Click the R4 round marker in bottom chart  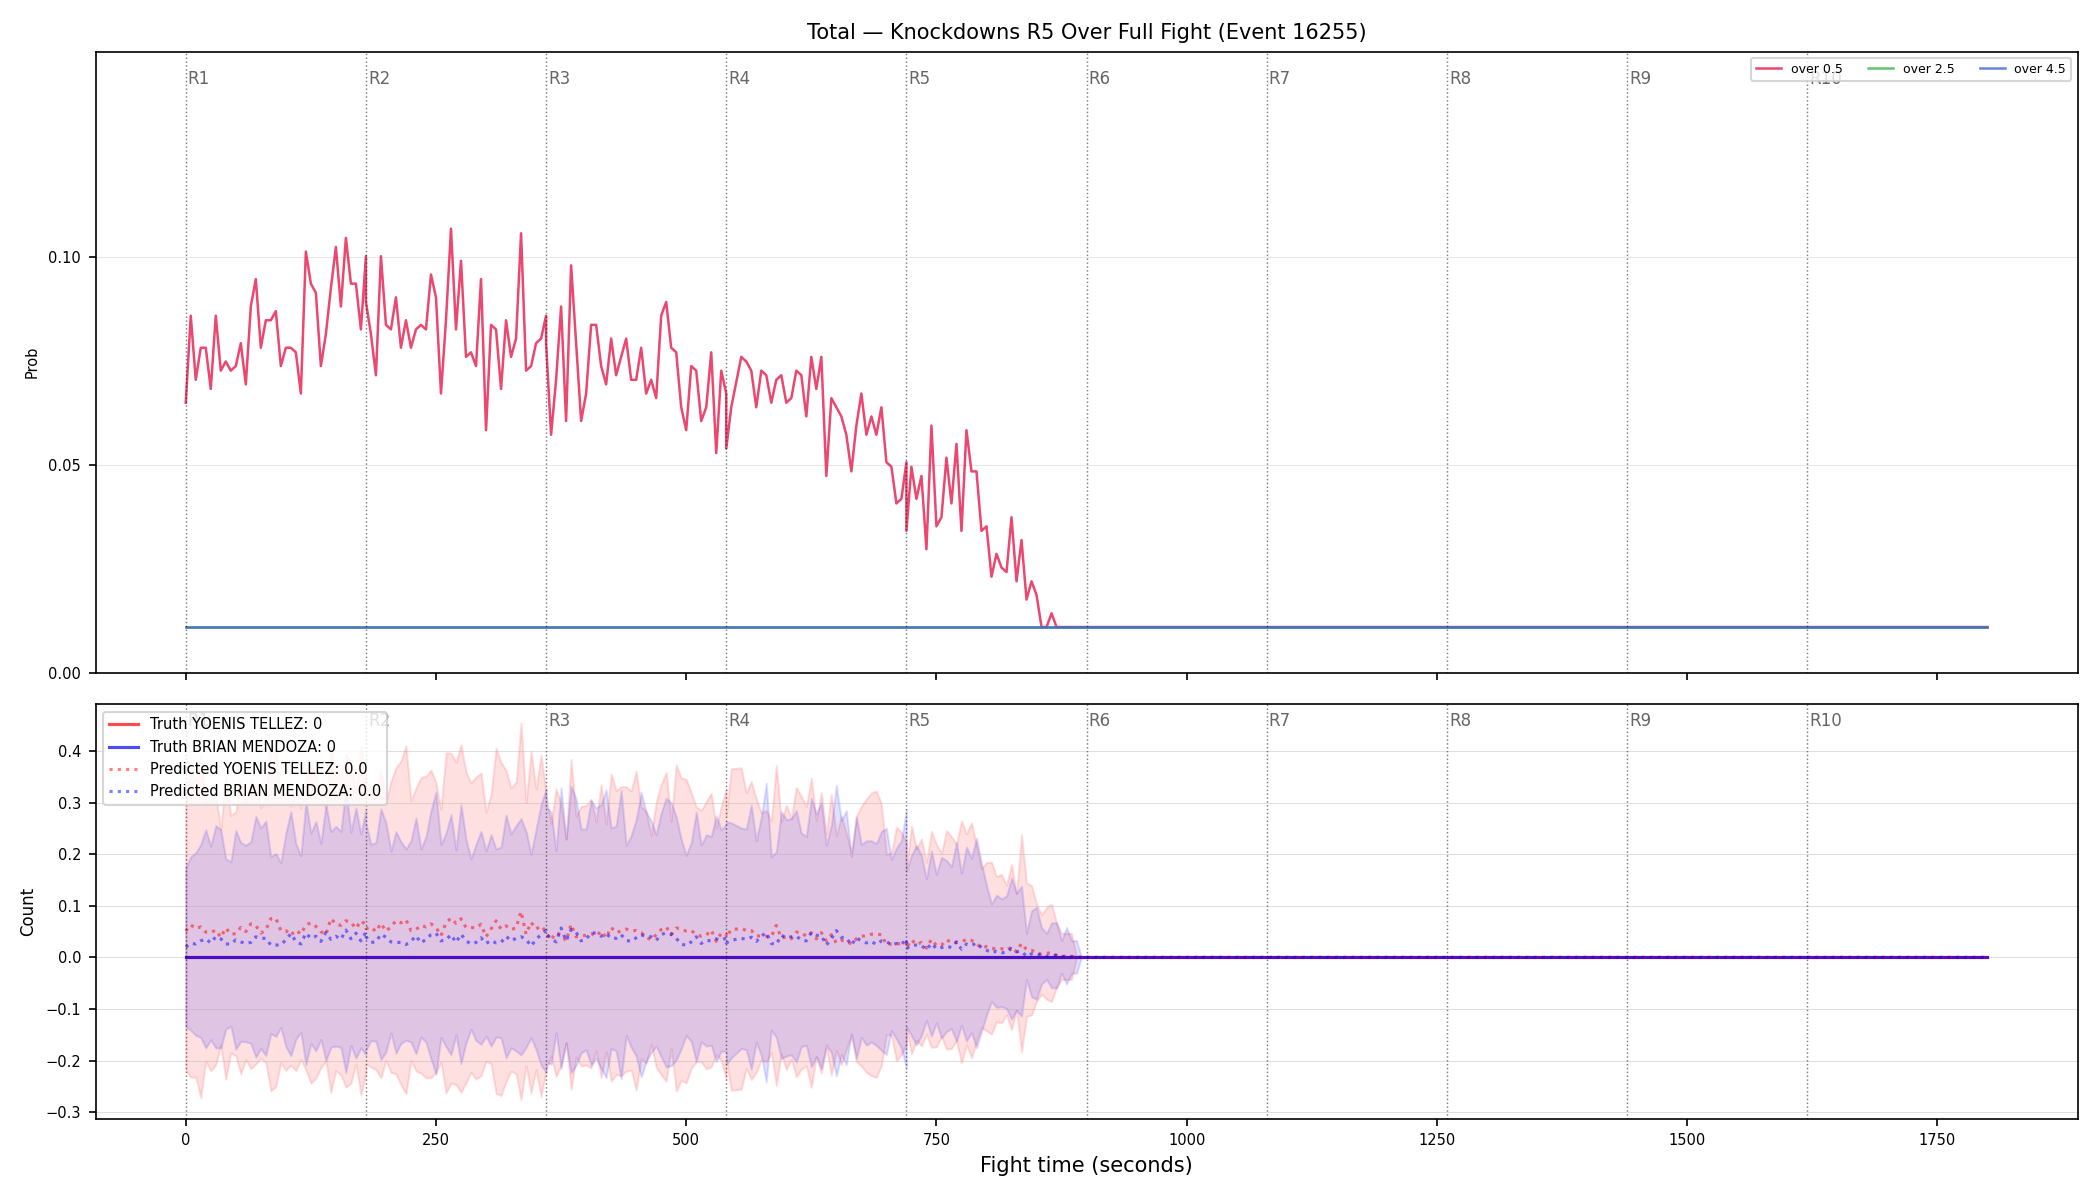739,720
